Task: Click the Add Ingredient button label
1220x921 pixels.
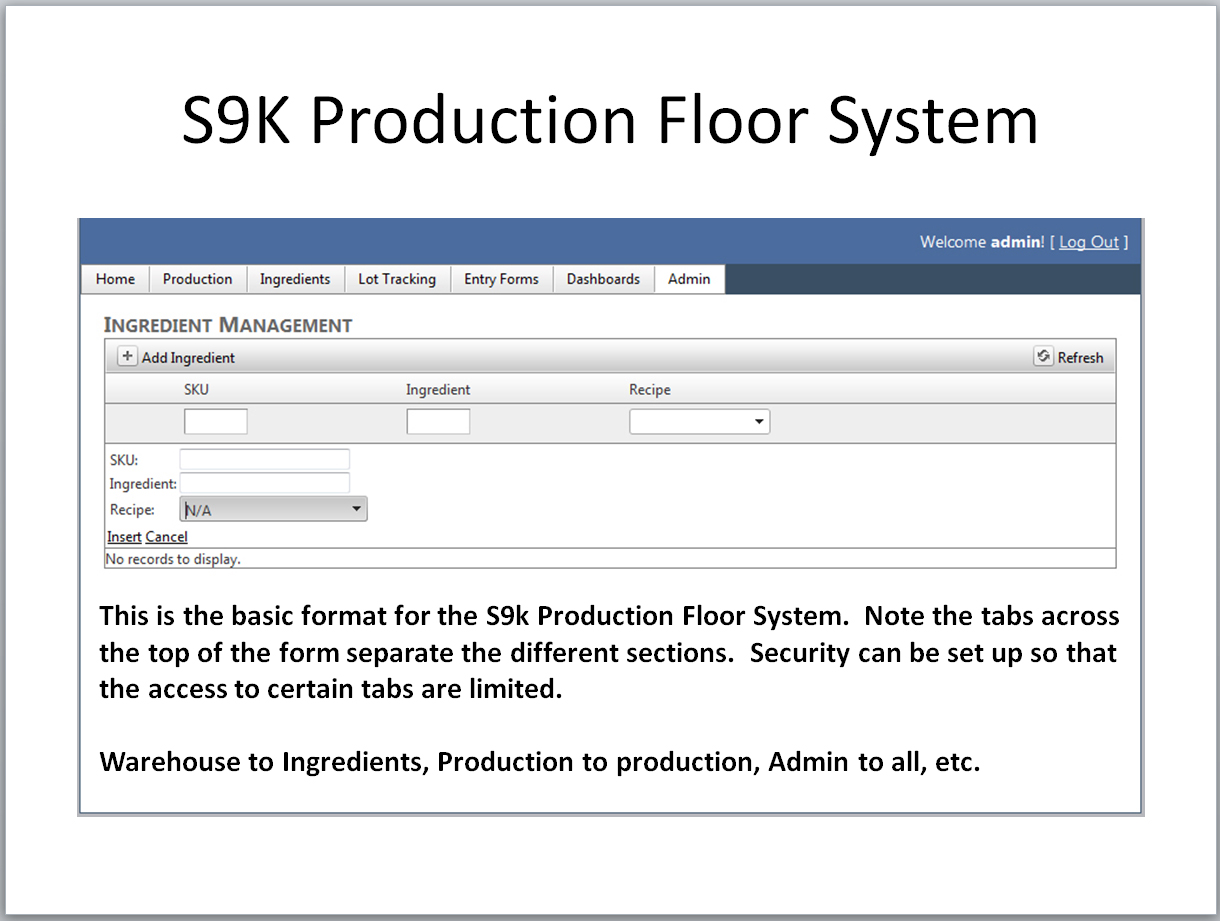Action: [188, 358]
